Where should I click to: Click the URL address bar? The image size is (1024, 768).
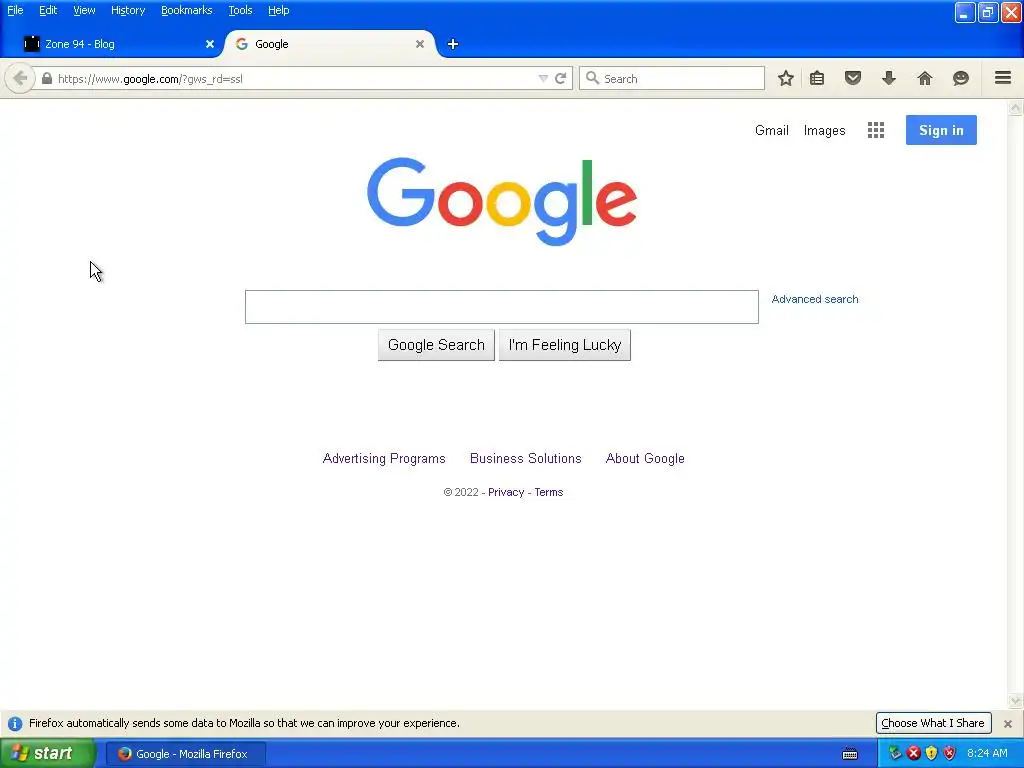coord(294,79)
